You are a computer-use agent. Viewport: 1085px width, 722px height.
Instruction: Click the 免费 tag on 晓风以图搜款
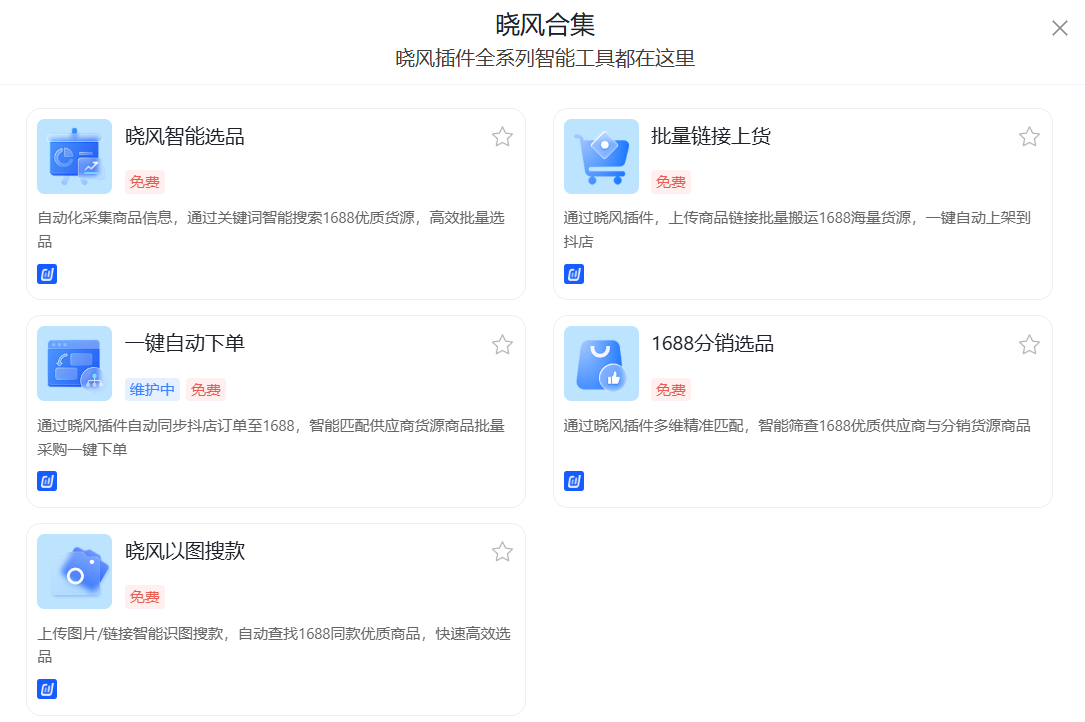point(145,597)
